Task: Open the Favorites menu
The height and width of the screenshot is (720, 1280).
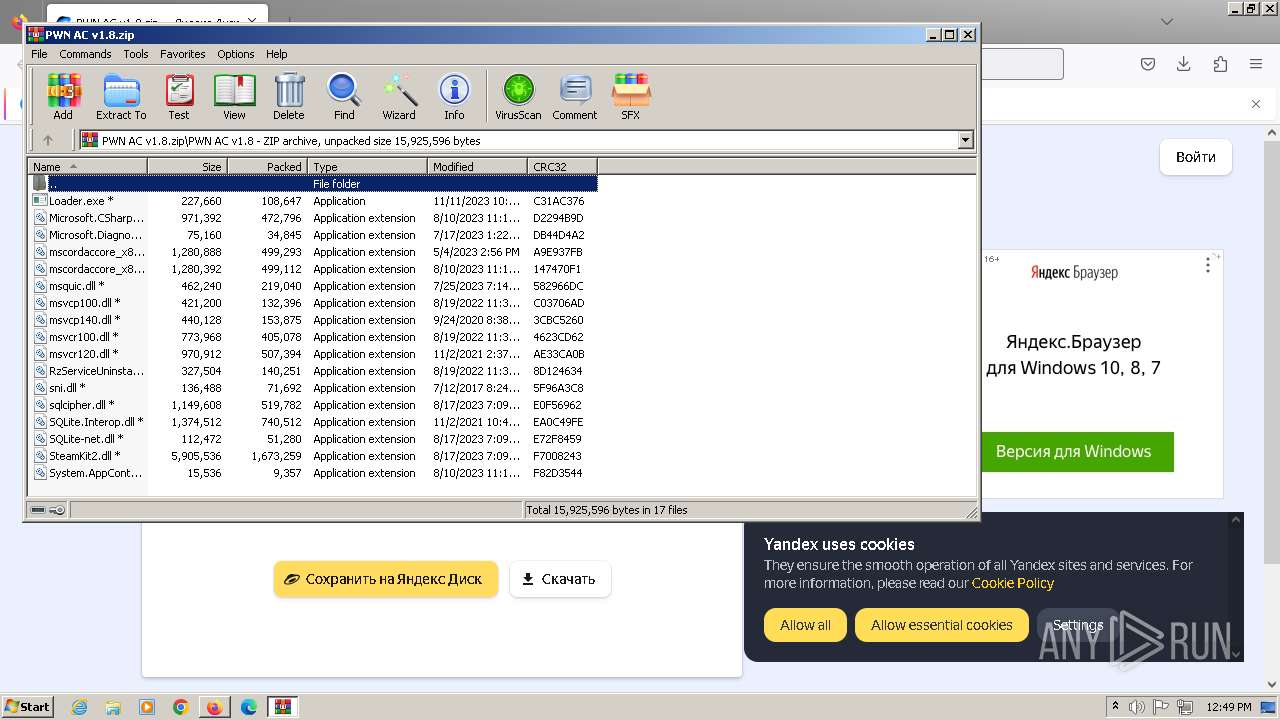Action: (x=183, y=54)
